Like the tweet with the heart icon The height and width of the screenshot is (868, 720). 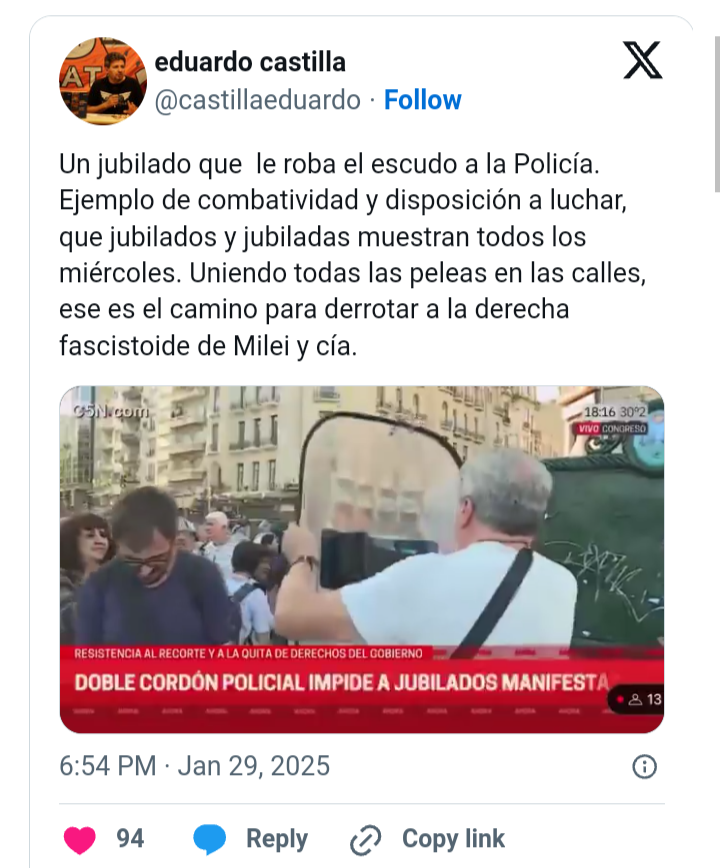[80, 839]
